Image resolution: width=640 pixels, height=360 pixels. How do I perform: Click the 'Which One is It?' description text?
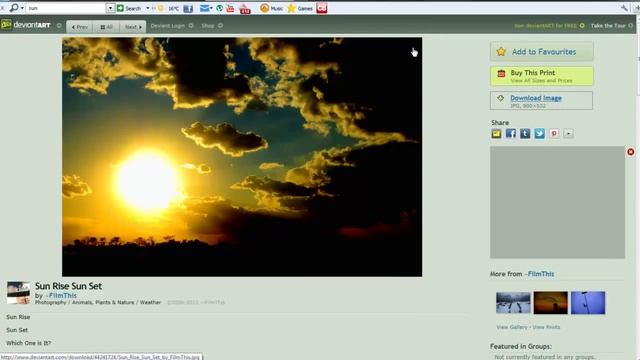pos(29,343)
